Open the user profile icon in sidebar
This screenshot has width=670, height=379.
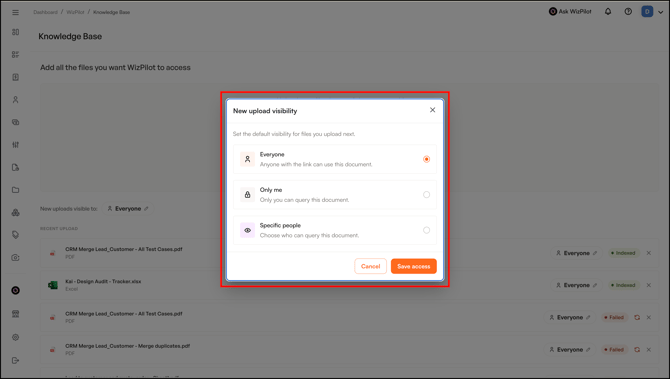pyautogui.click(x=15, y=100)
